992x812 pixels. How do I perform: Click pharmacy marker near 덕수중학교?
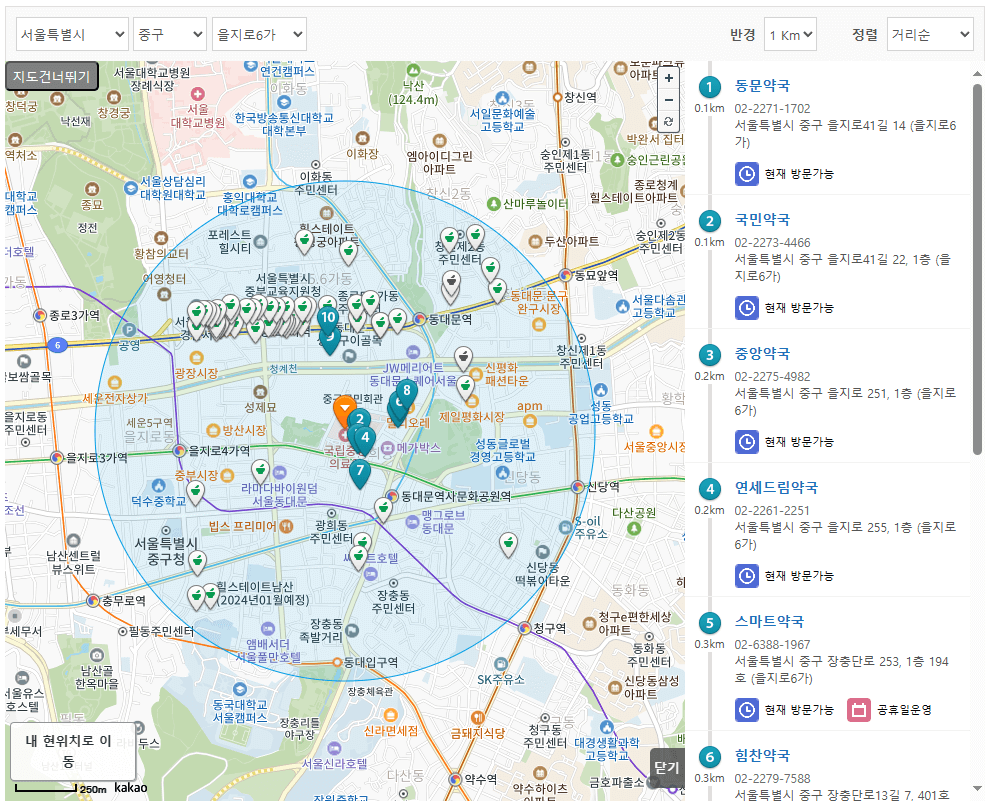tap(196, 494)
